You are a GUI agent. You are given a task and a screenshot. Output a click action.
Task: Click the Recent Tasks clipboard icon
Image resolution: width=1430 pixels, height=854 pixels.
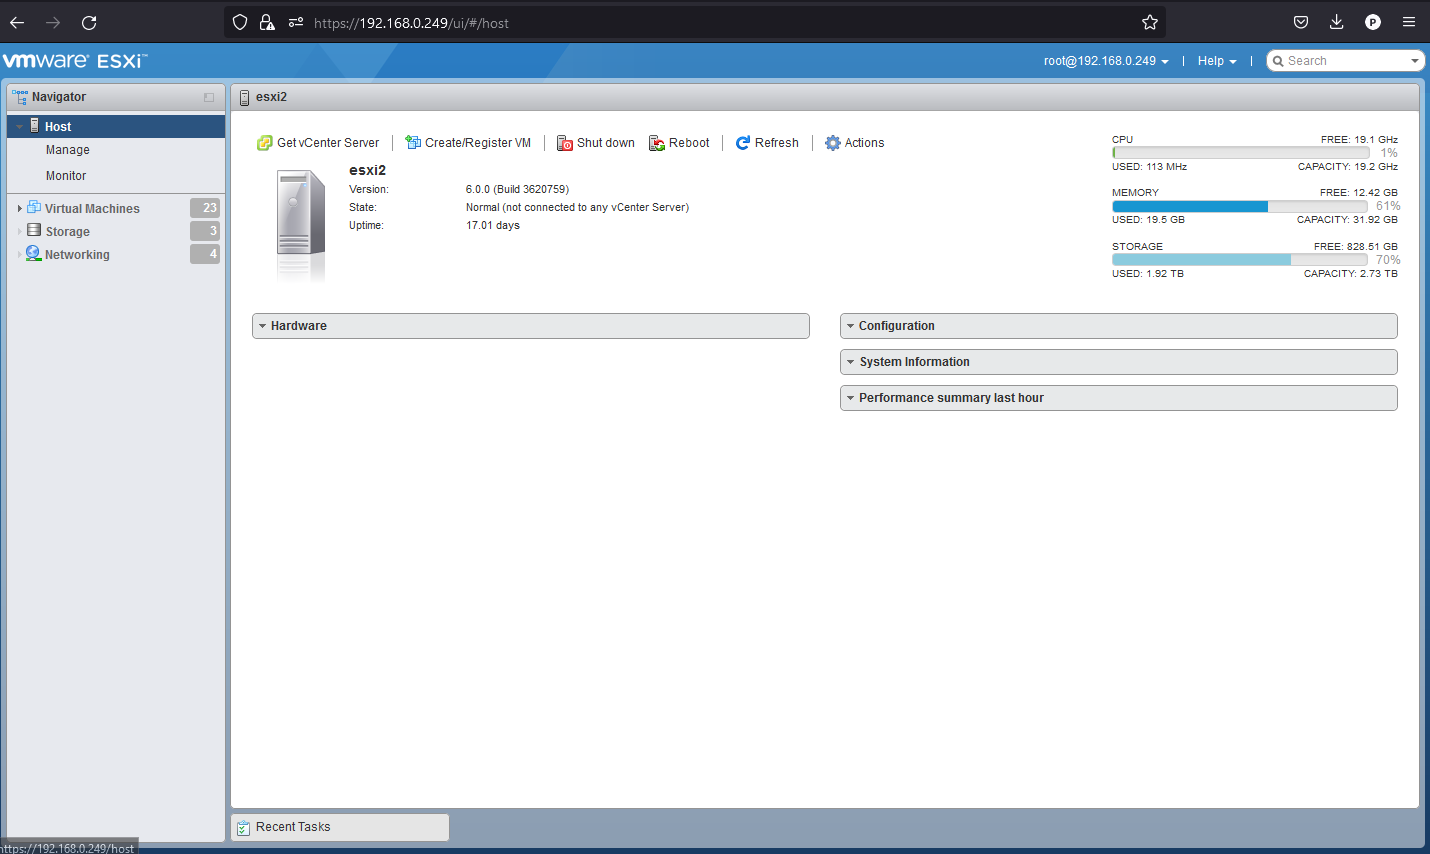[x=244, y=827]
